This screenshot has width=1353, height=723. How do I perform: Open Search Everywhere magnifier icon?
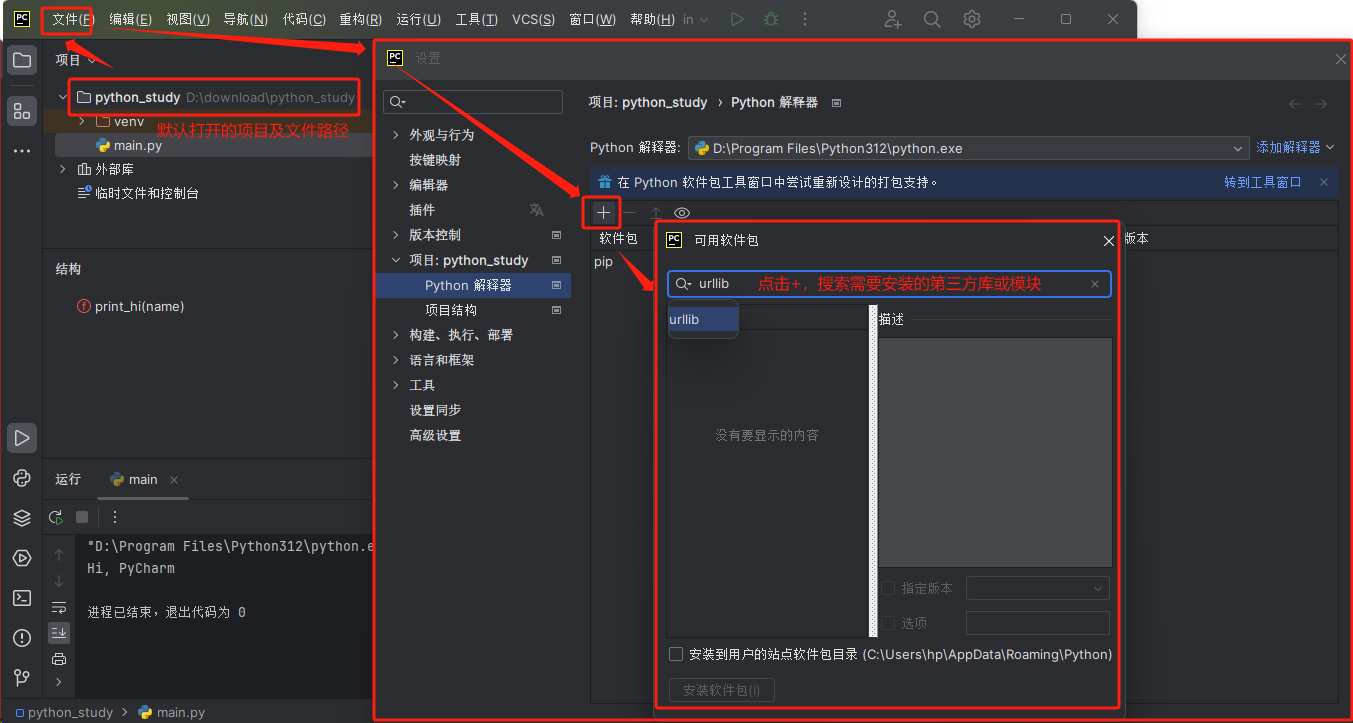[x=932, y=19]
